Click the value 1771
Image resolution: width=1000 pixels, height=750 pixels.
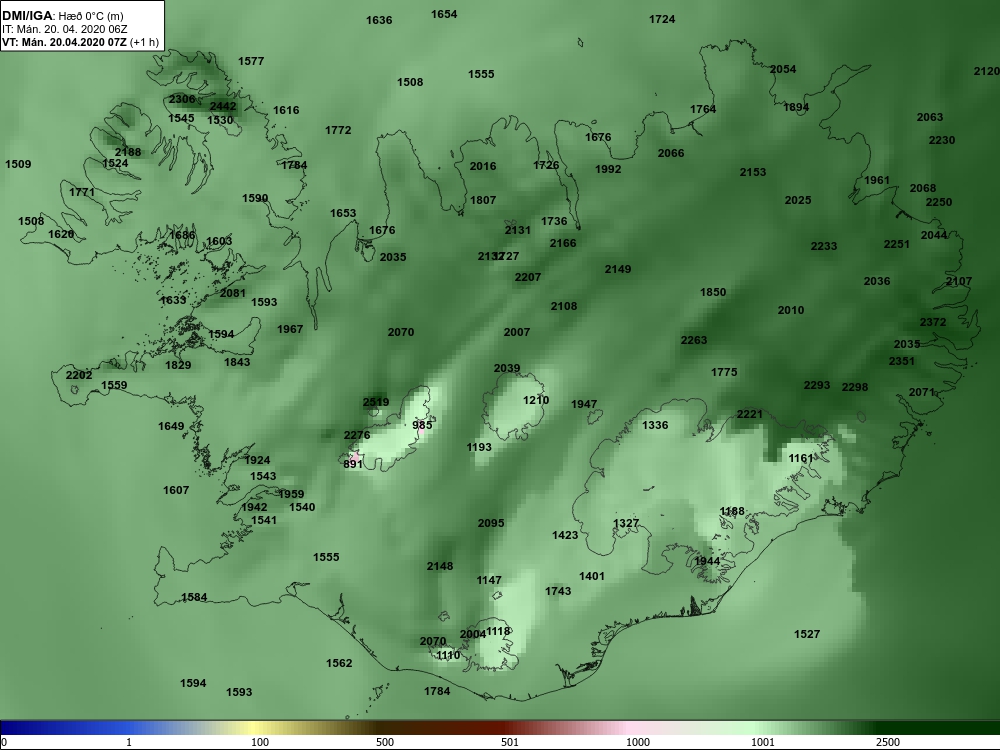pos(82,192)
